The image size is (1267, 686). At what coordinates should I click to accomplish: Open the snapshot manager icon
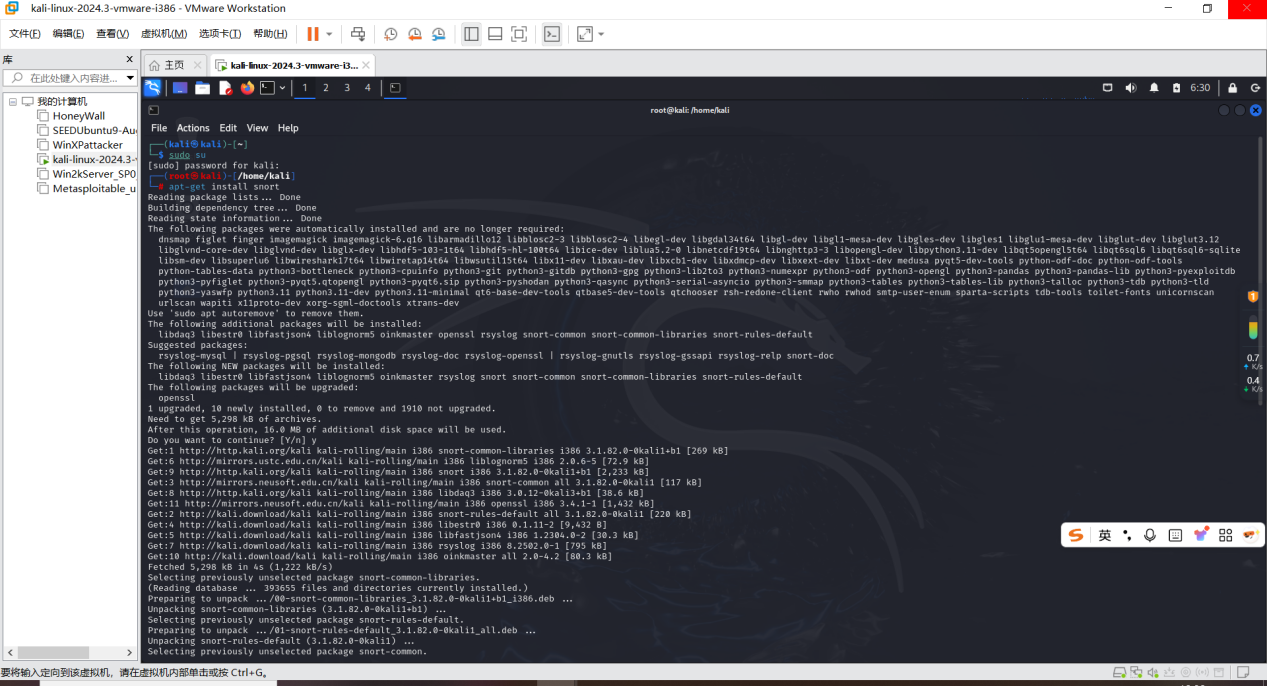point(439,34)
